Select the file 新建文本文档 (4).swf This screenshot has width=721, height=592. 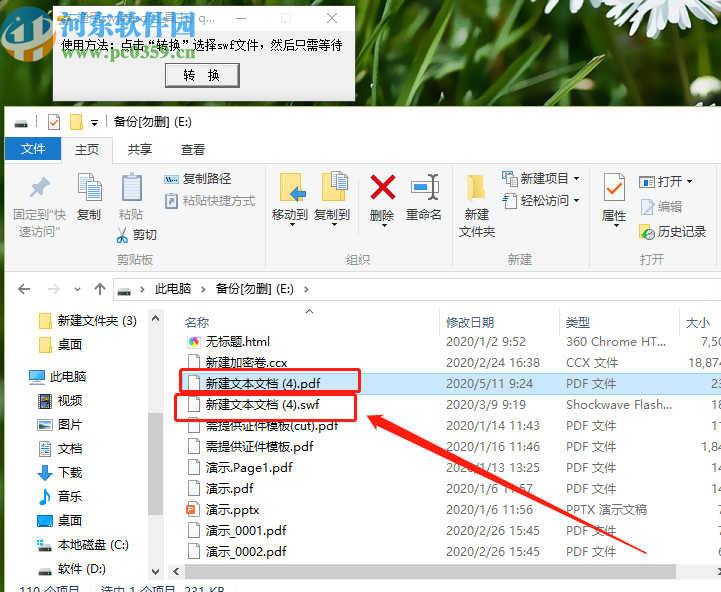[x=262, y=405]
